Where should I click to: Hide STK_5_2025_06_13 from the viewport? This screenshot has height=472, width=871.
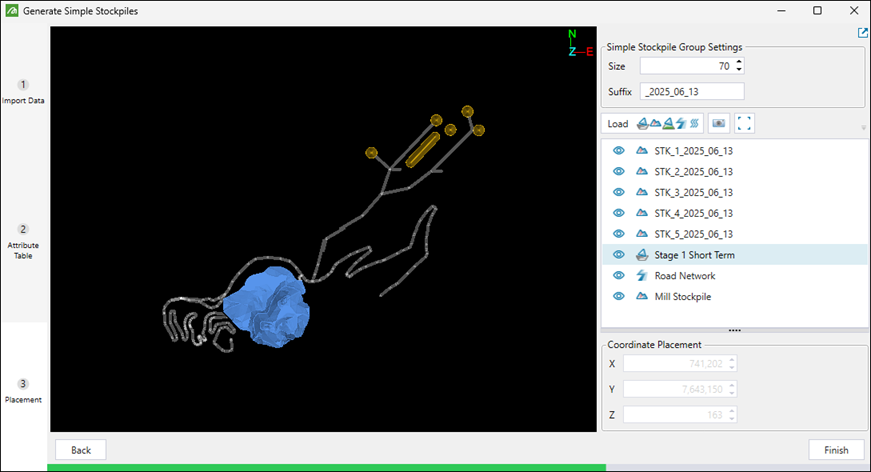pyautogui.click(x=619, y=234)
